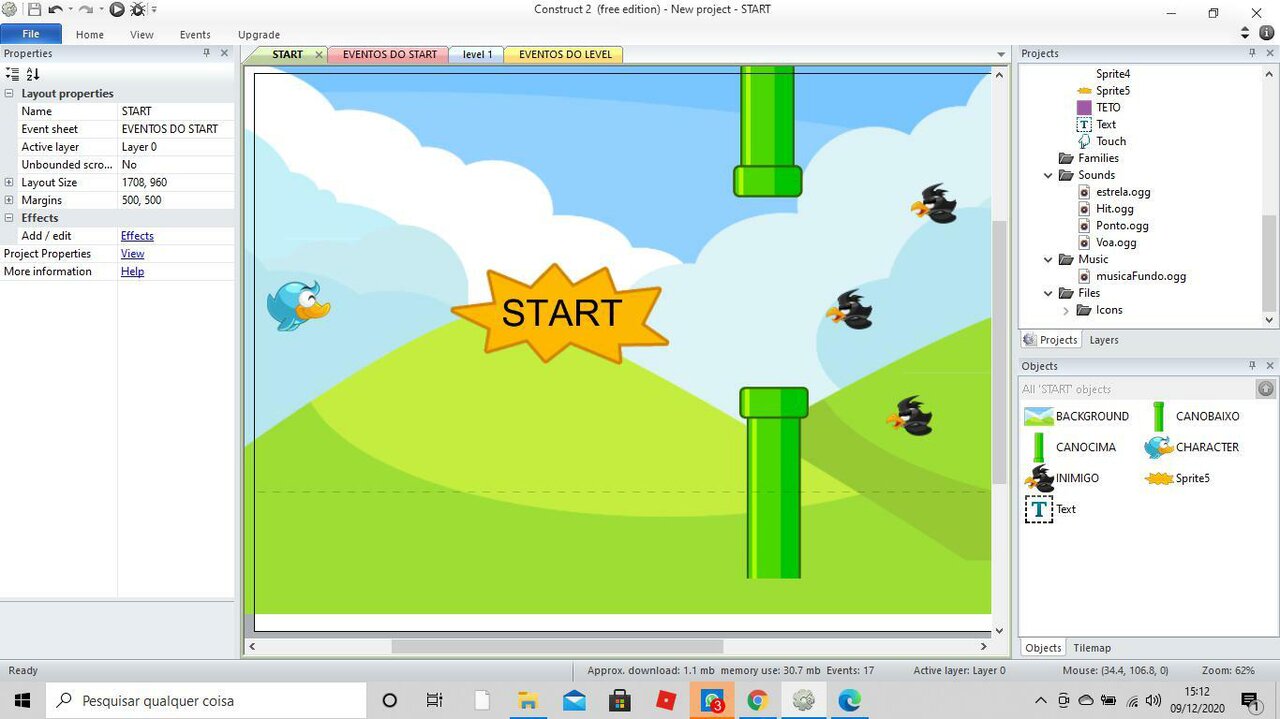1280x719 pixels.
Task: Expand the Layout Size property
Action: [x=9, y=182]
